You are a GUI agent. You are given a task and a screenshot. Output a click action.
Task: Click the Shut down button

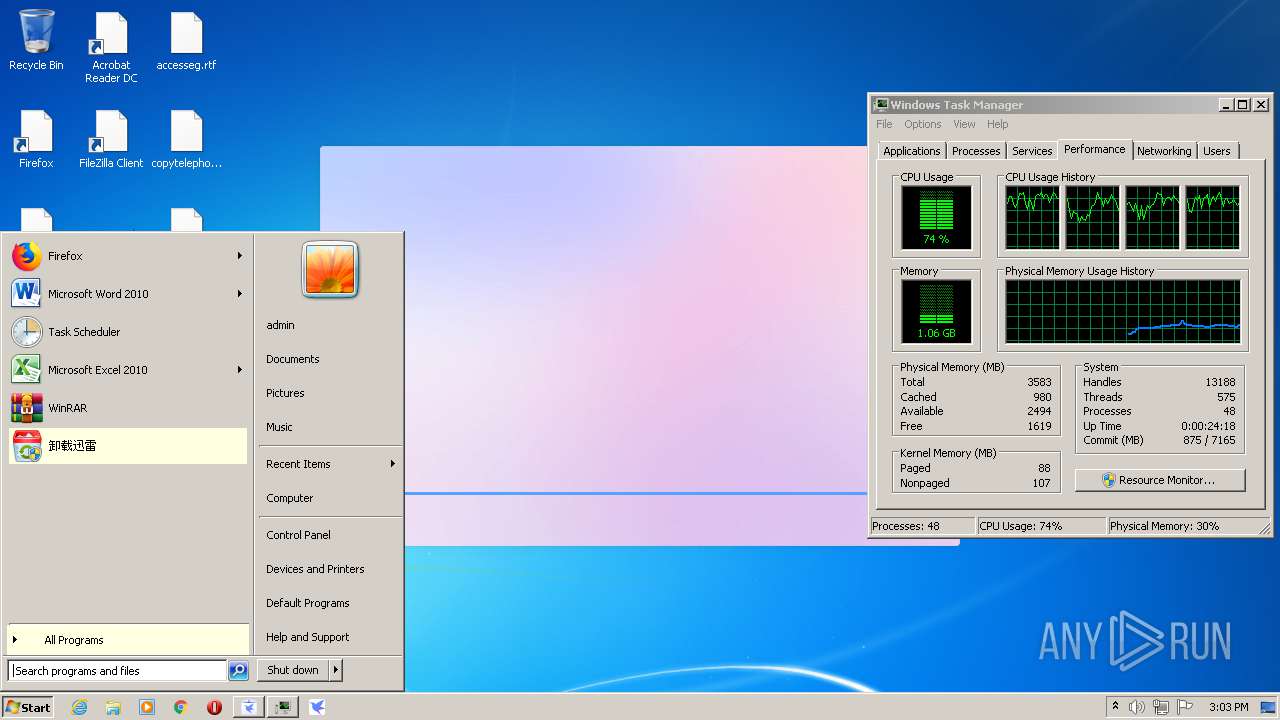tap(293, 670)
